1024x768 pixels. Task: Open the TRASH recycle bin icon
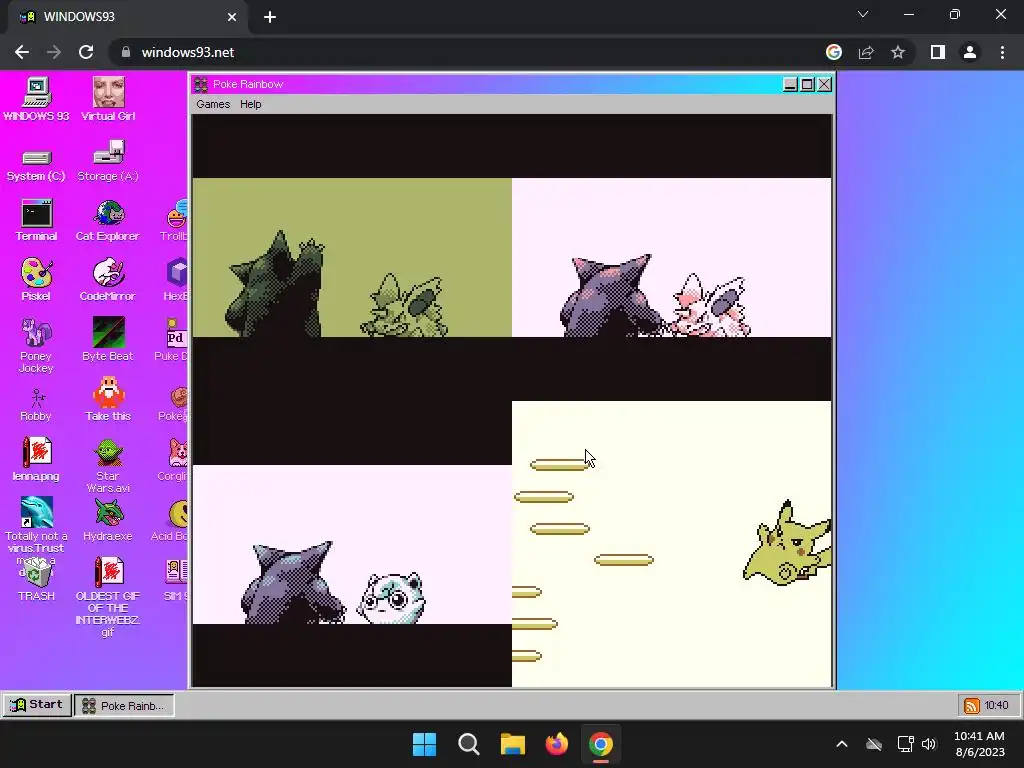coord(37,579)
